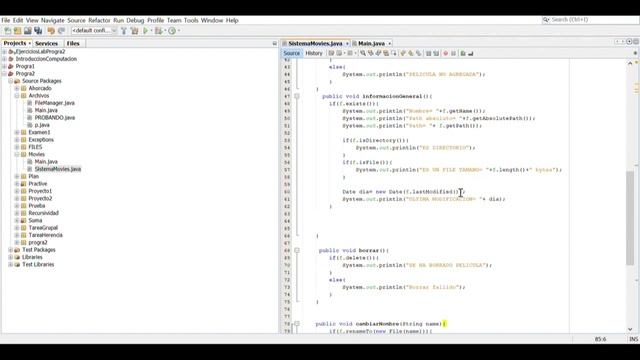Select the TareaHerencia package

point(46,235)
